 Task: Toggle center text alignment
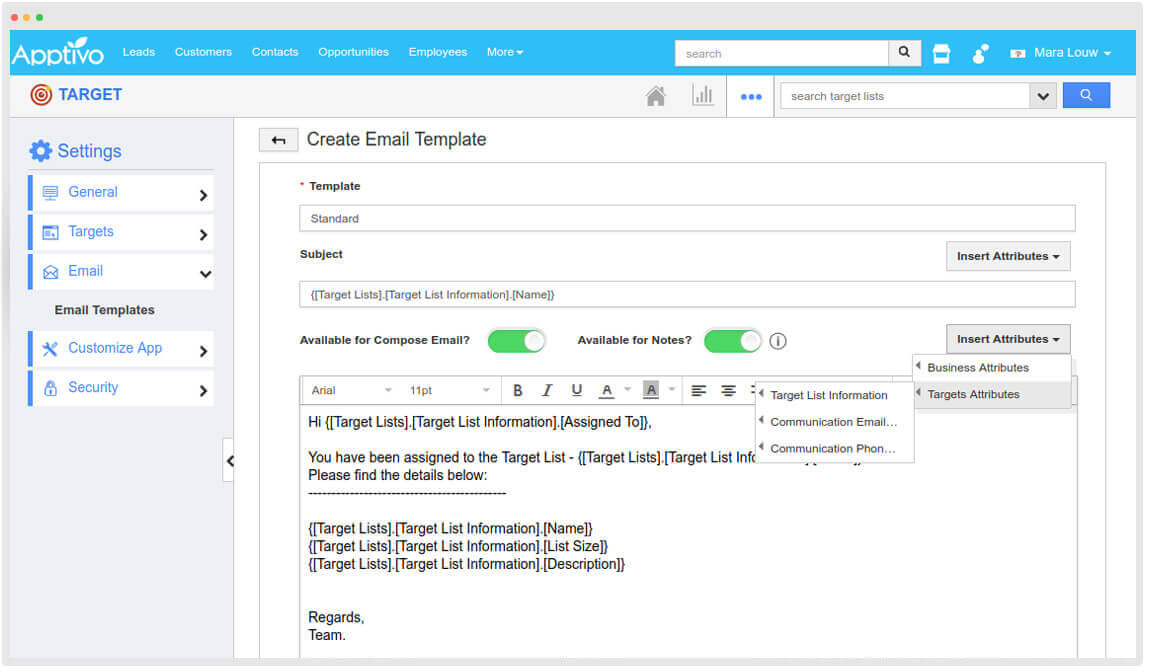pos(727,390)
